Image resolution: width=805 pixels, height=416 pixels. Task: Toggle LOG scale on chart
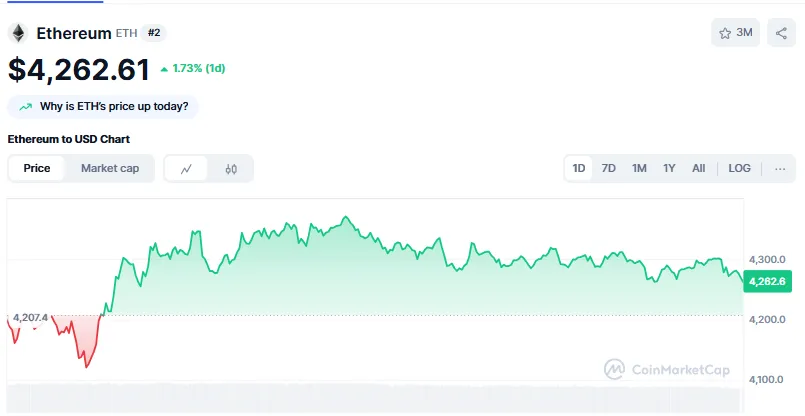coord(739,168)
